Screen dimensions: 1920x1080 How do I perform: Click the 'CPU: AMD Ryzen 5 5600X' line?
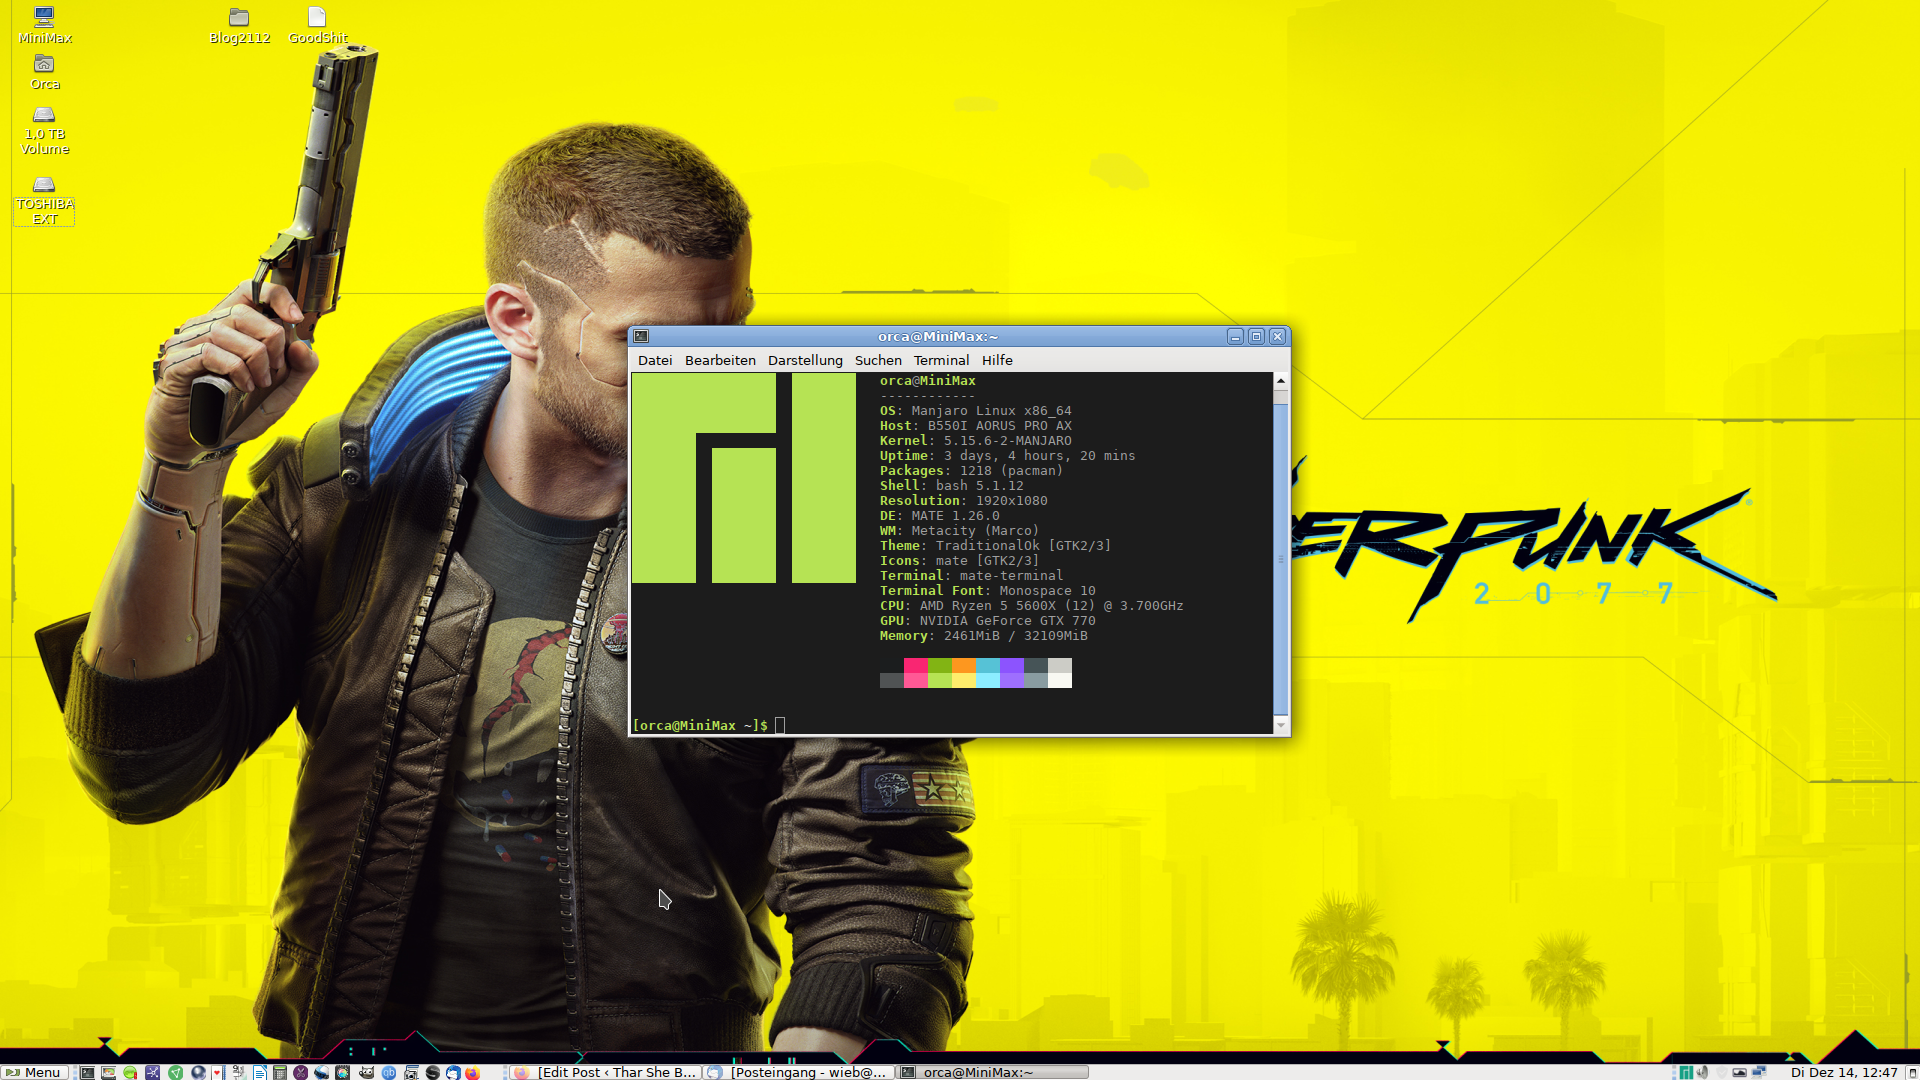coord(1031,606)
